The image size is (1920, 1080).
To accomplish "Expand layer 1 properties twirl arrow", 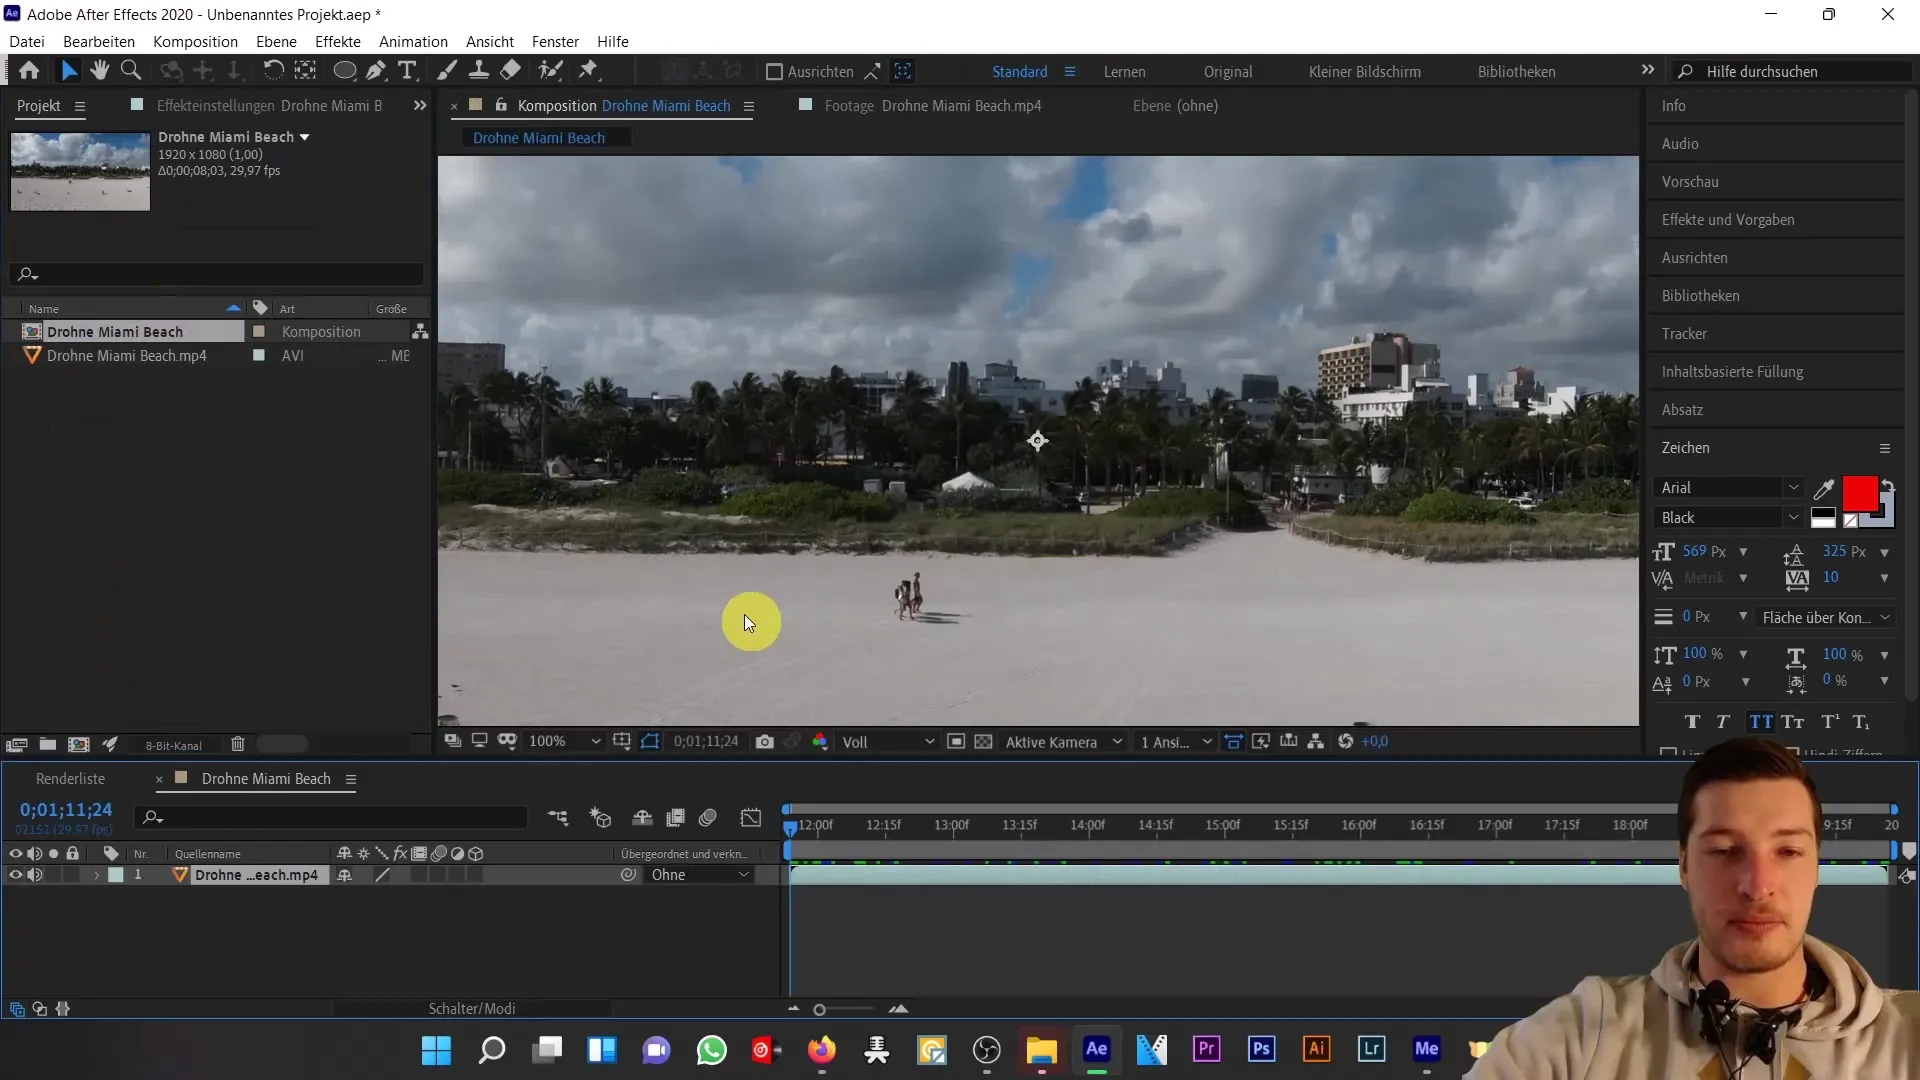I will (x=97, y=875).
